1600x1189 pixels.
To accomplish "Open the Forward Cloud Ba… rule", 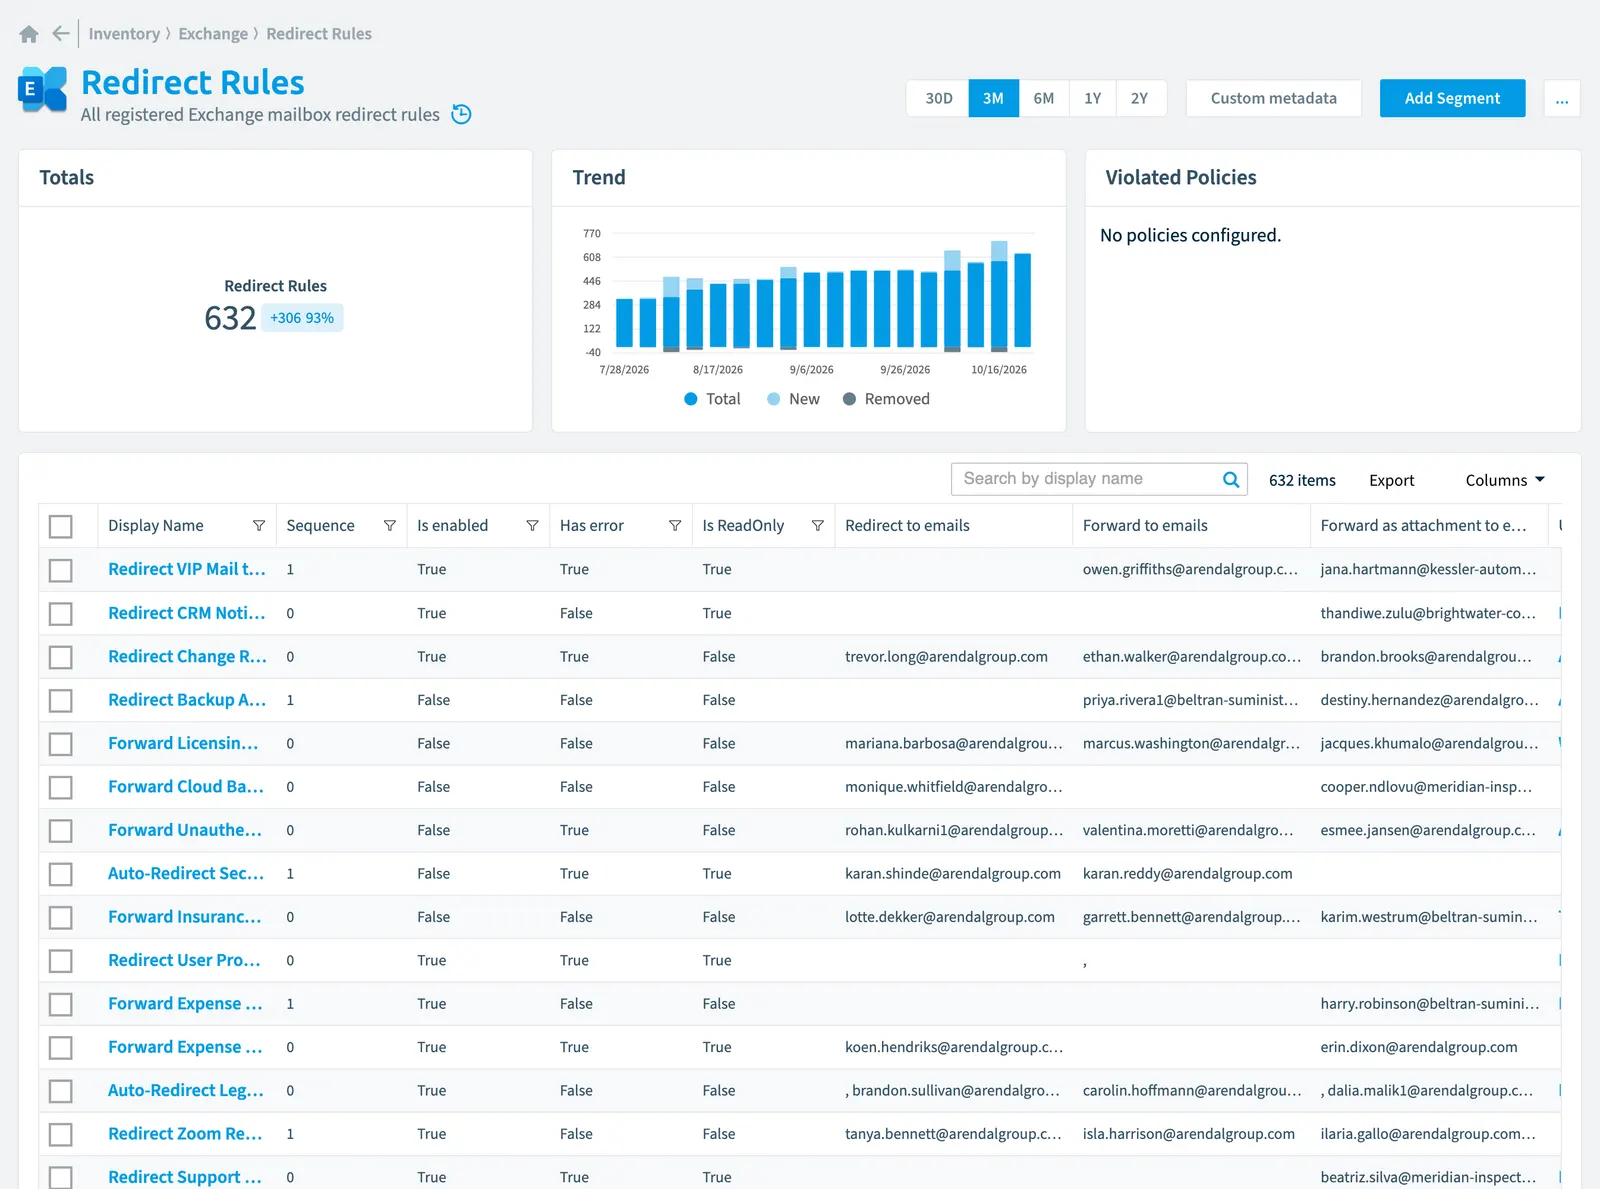I will (x=186, y=786).
